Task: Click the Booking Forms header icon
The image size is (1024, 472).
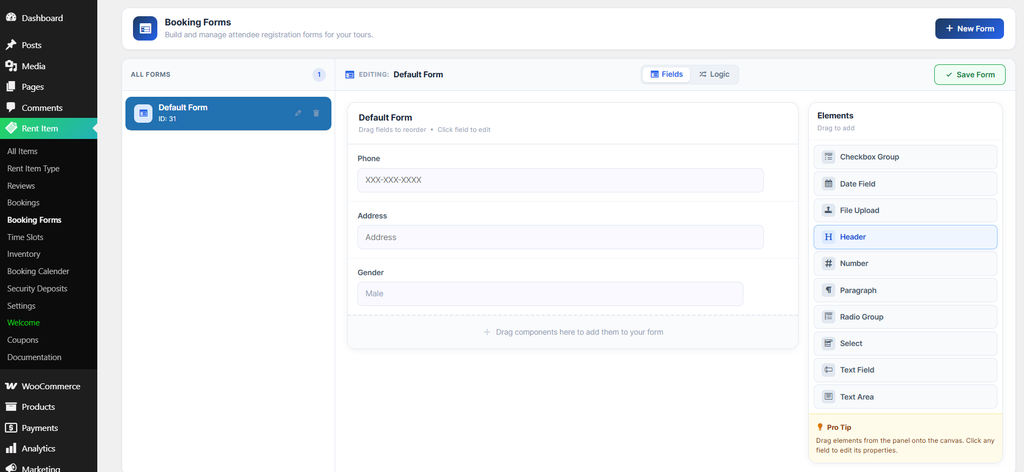Action: (x=145, y=29)
